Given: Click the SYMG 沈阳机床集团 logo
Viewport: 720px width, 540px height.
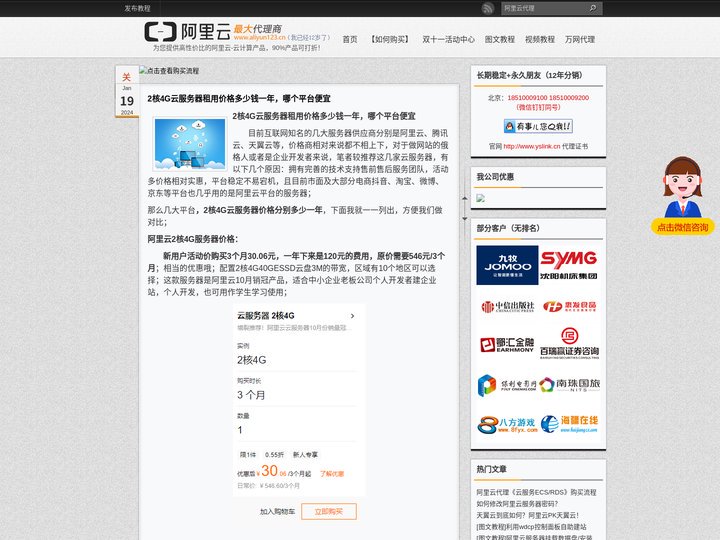Looking at the screenshot, I should point(569,265).
